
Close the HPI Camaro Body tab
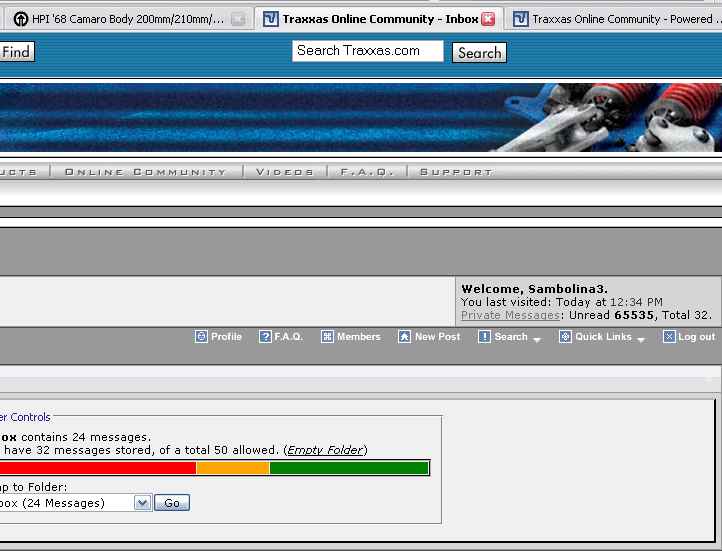pos(238,19)
